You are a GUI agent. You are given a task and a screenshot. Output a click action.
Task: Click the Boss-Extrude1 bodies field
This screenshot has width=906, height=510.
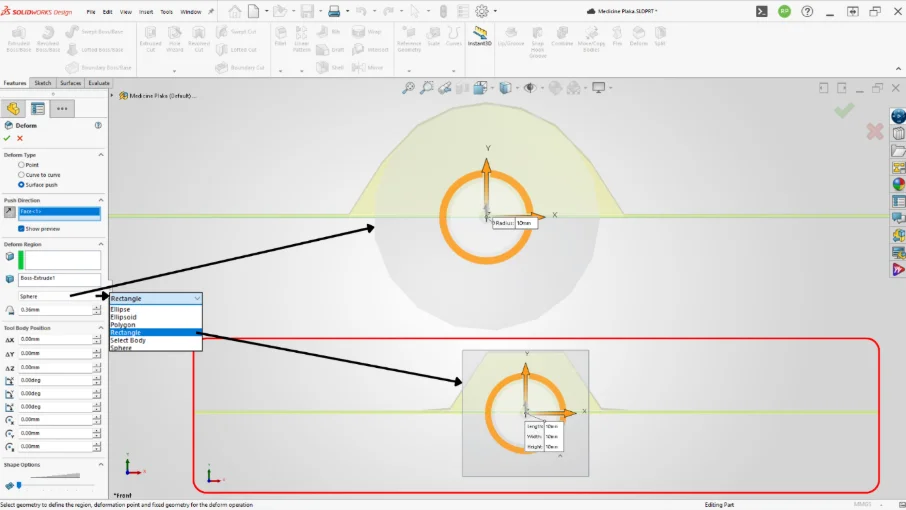click(x=60, y=279)
